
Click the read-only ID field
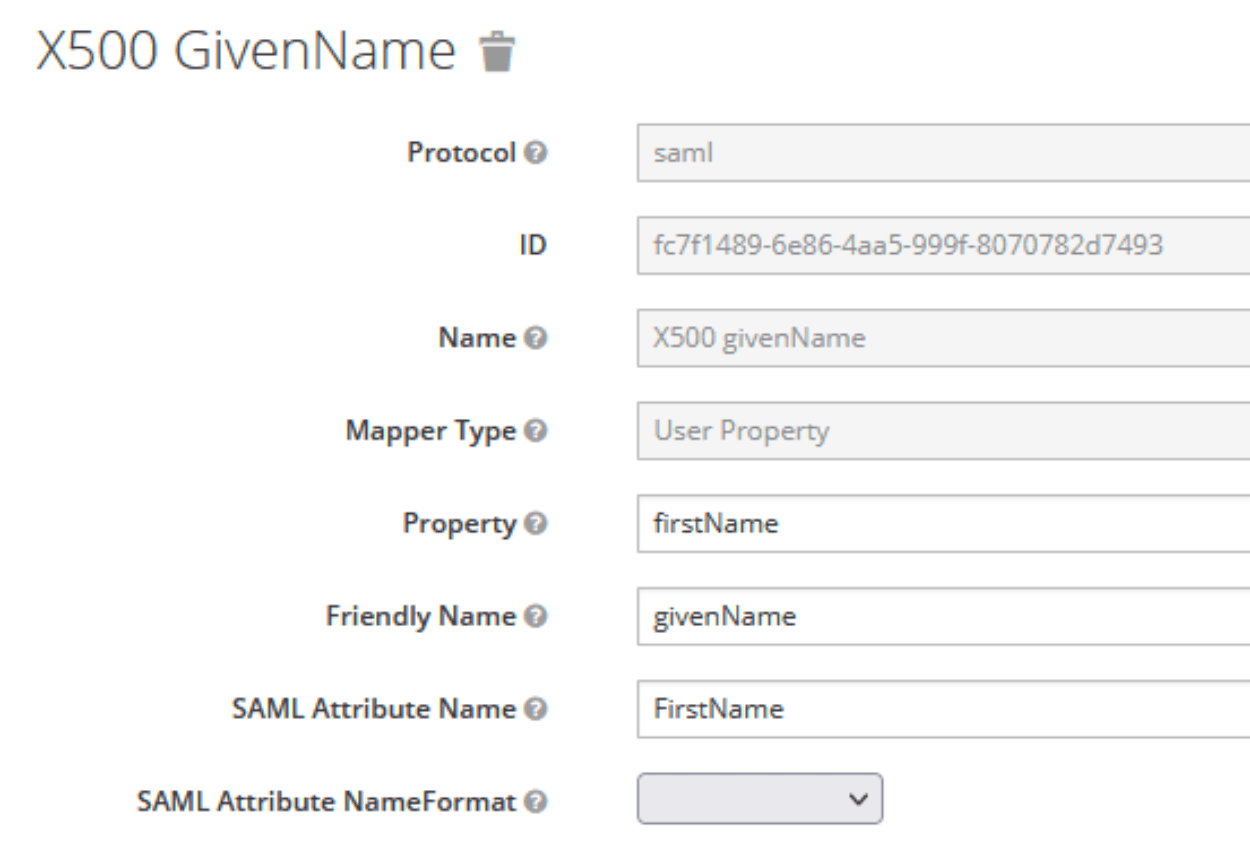point(943,245)
